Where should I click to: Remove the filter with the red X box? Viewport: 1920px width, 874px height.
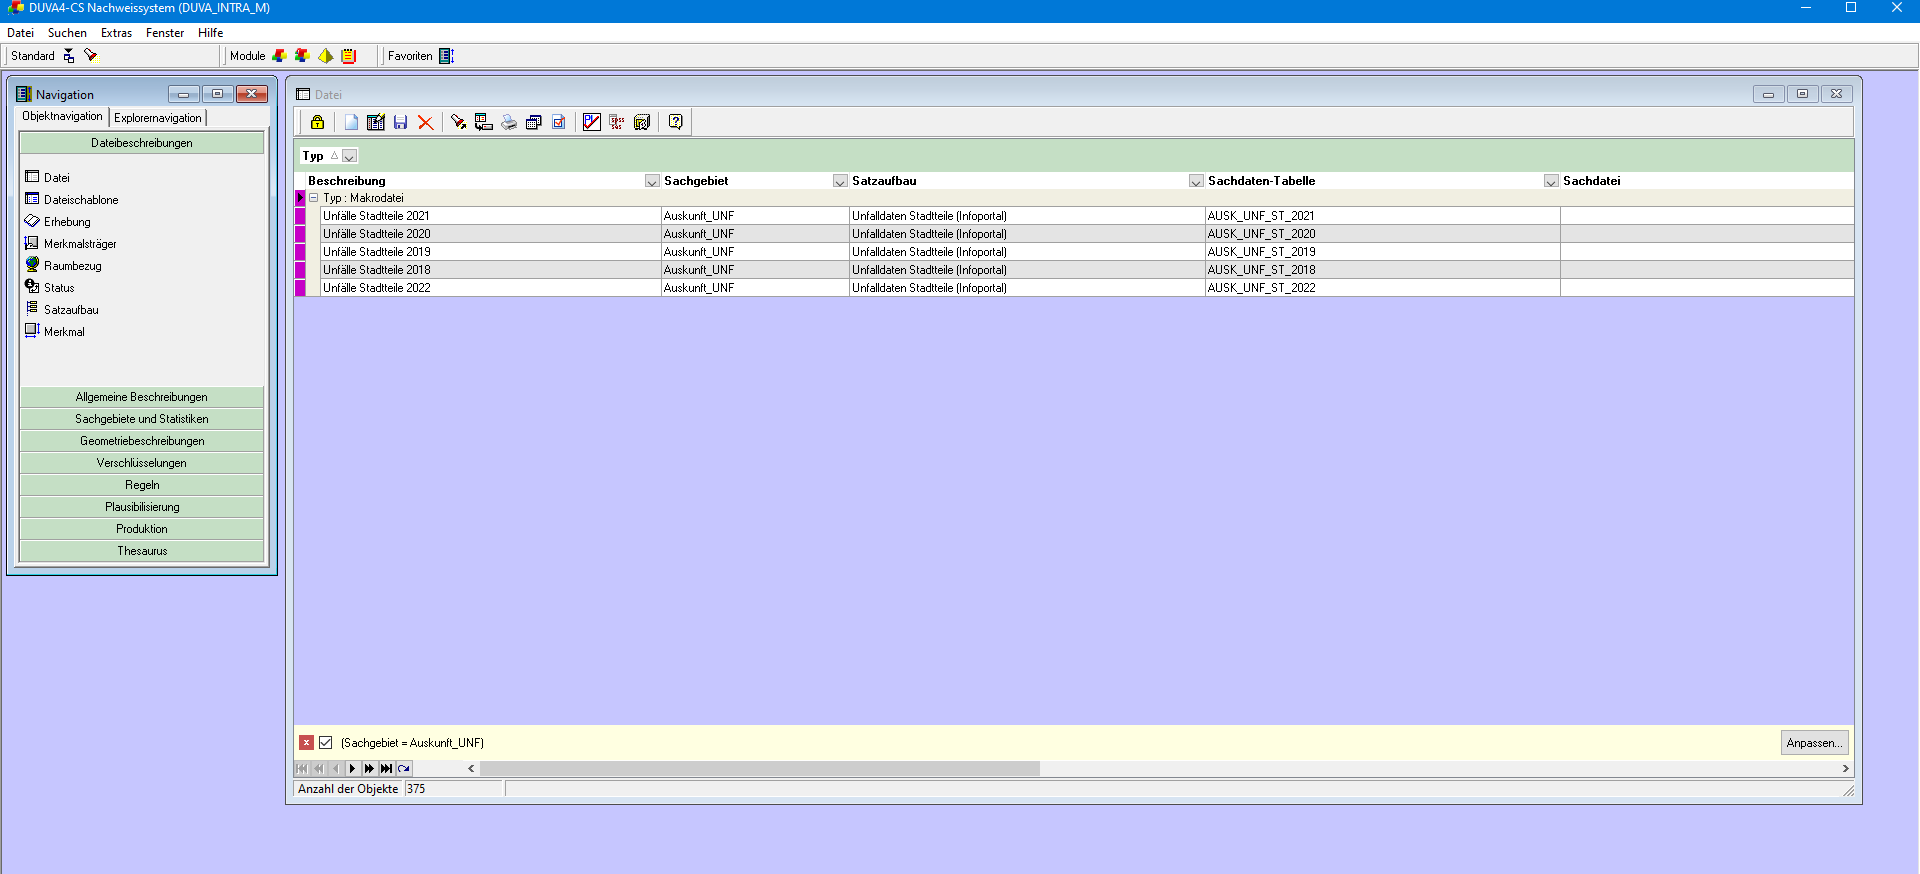coord(306,743)
